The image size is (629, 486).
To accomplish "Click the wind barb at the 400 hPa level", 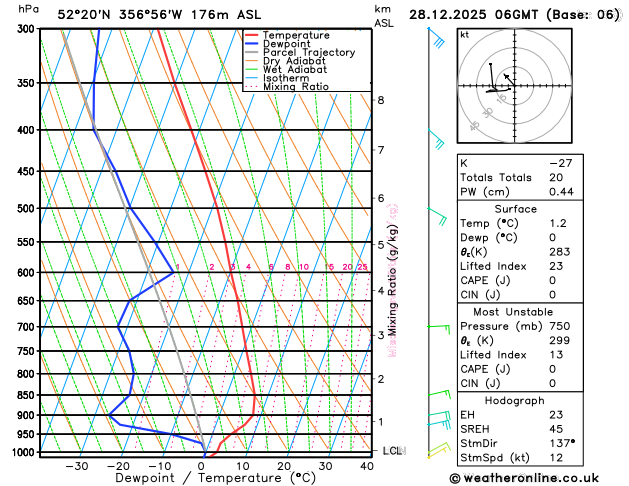I will [x=436, y=139].
